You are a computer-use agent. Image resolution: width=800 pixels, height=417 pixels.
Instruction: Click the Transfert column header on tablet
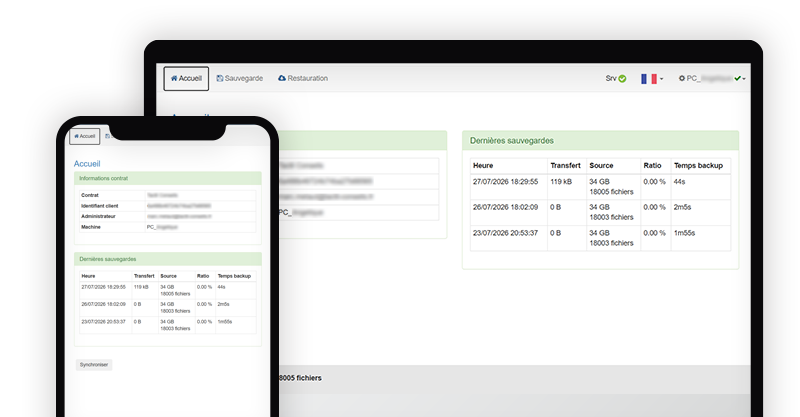point(565,165)
